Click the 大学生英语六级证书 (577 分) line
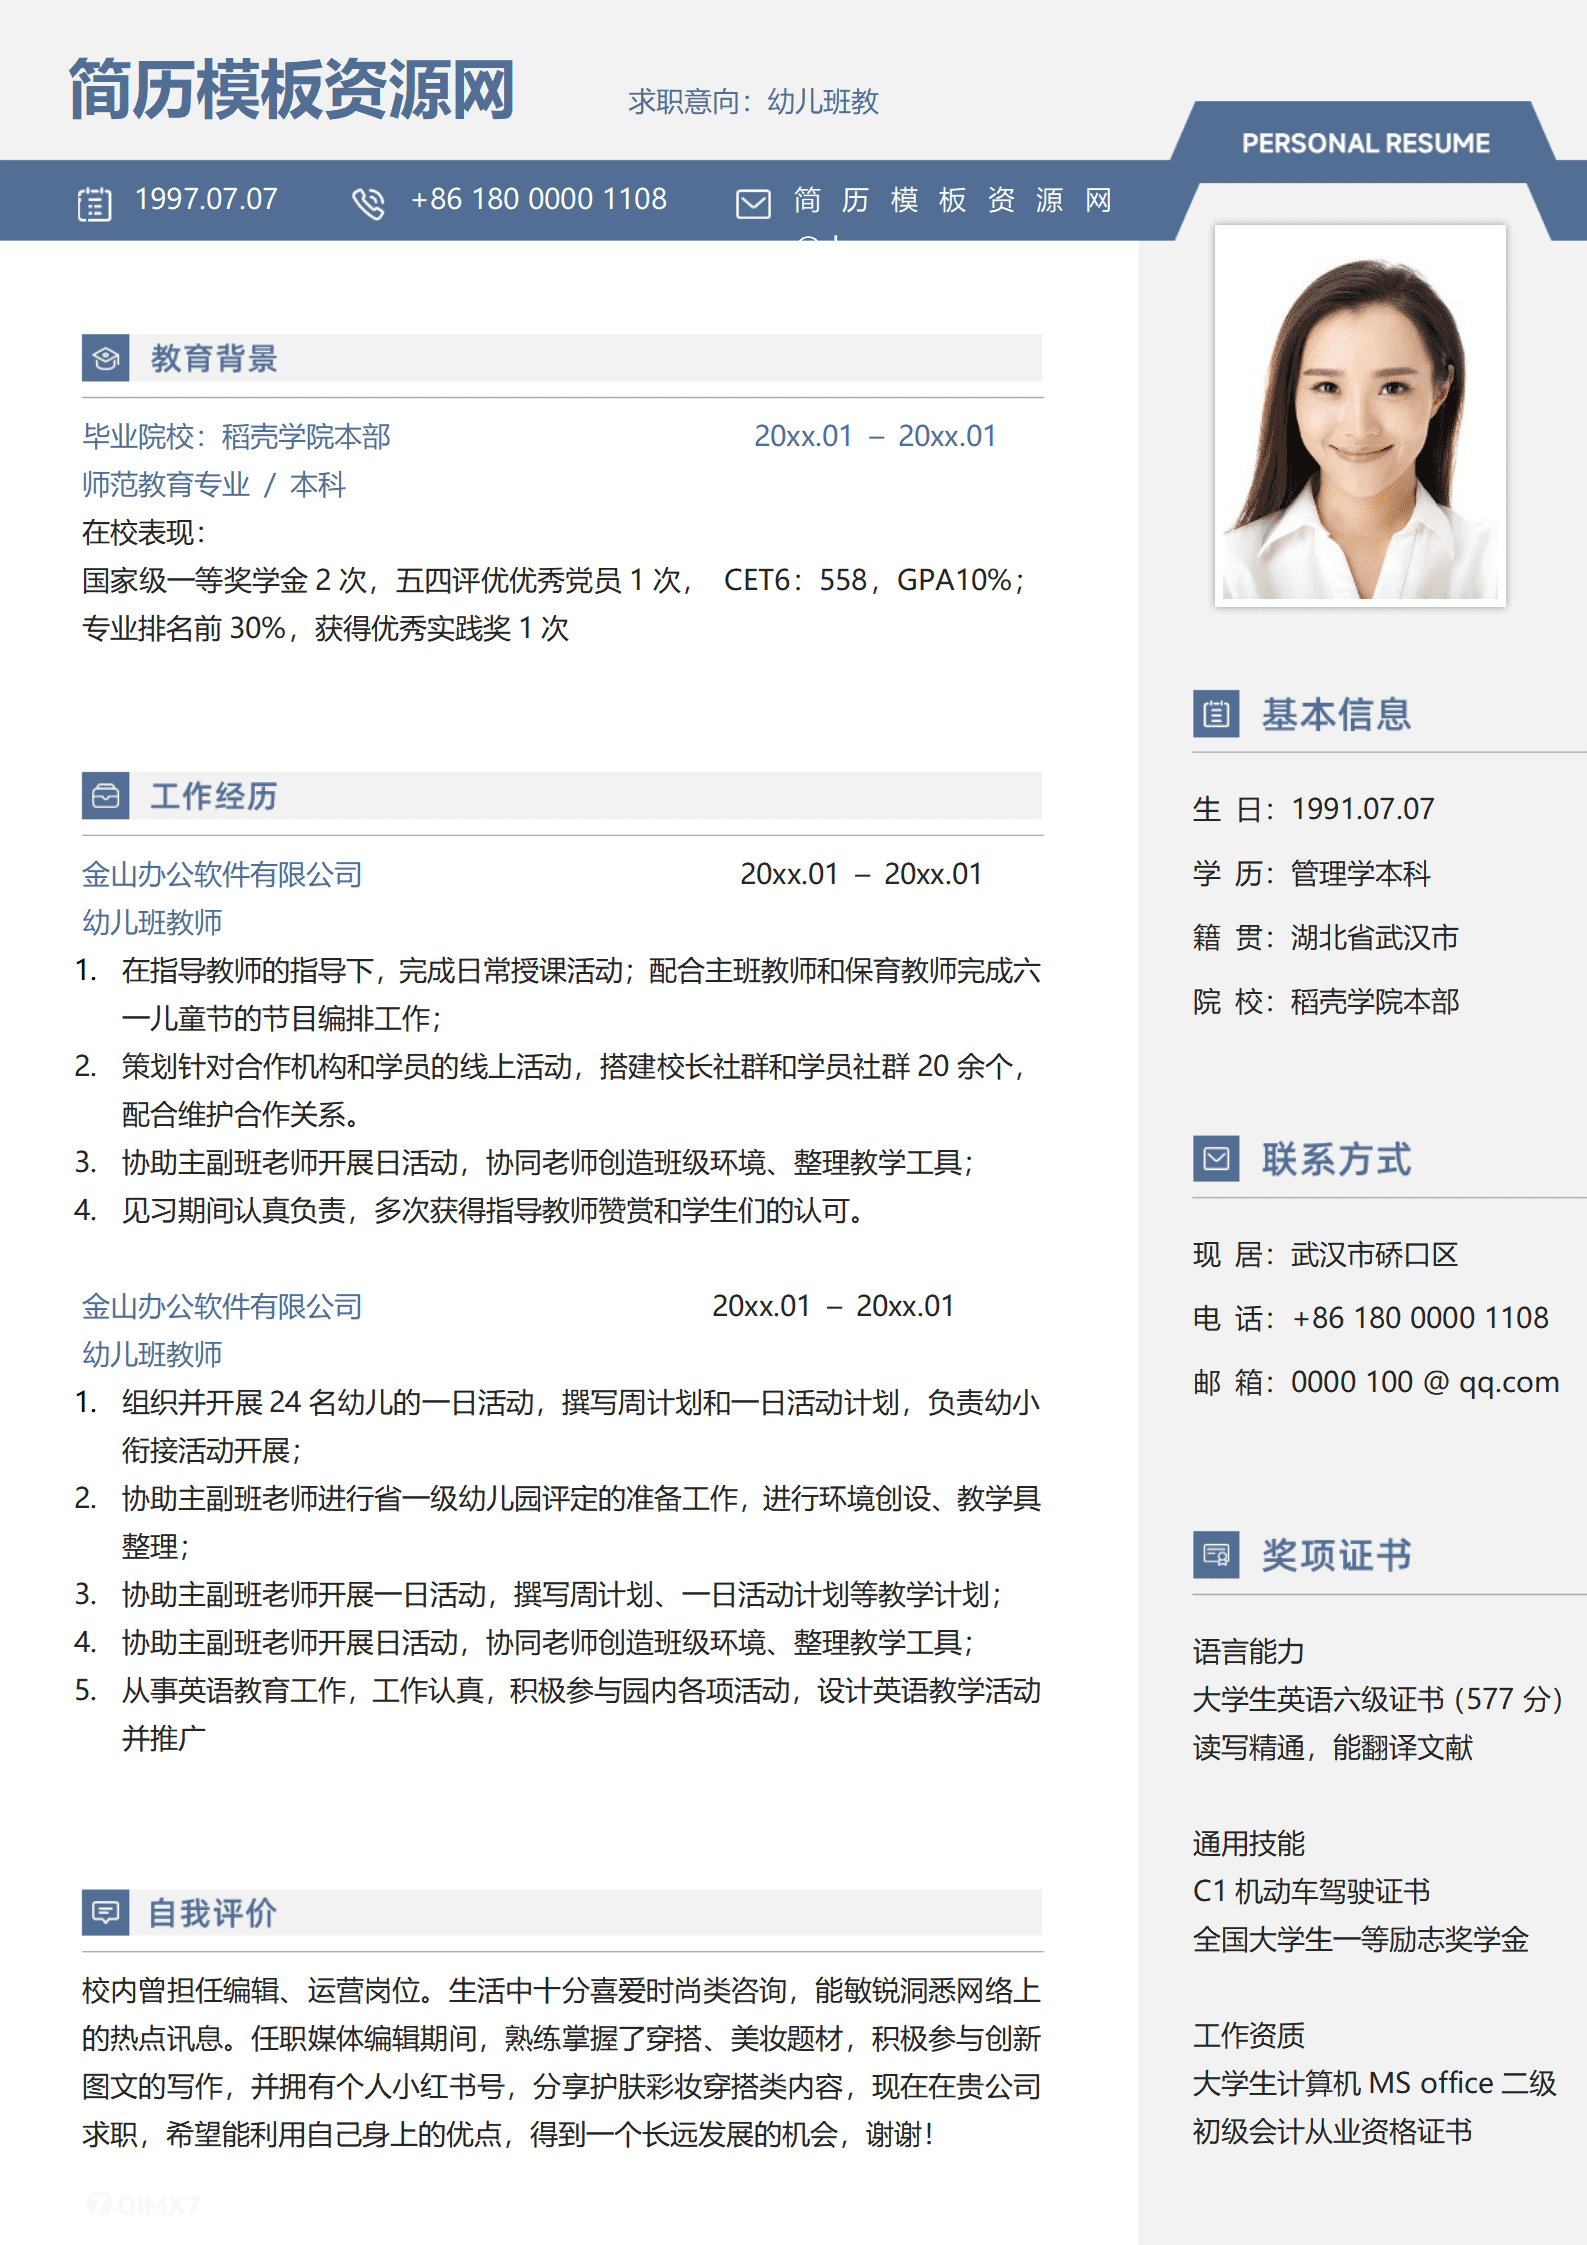This screenshot has width=1587, height=2245. click(x=1376, y=1699)
